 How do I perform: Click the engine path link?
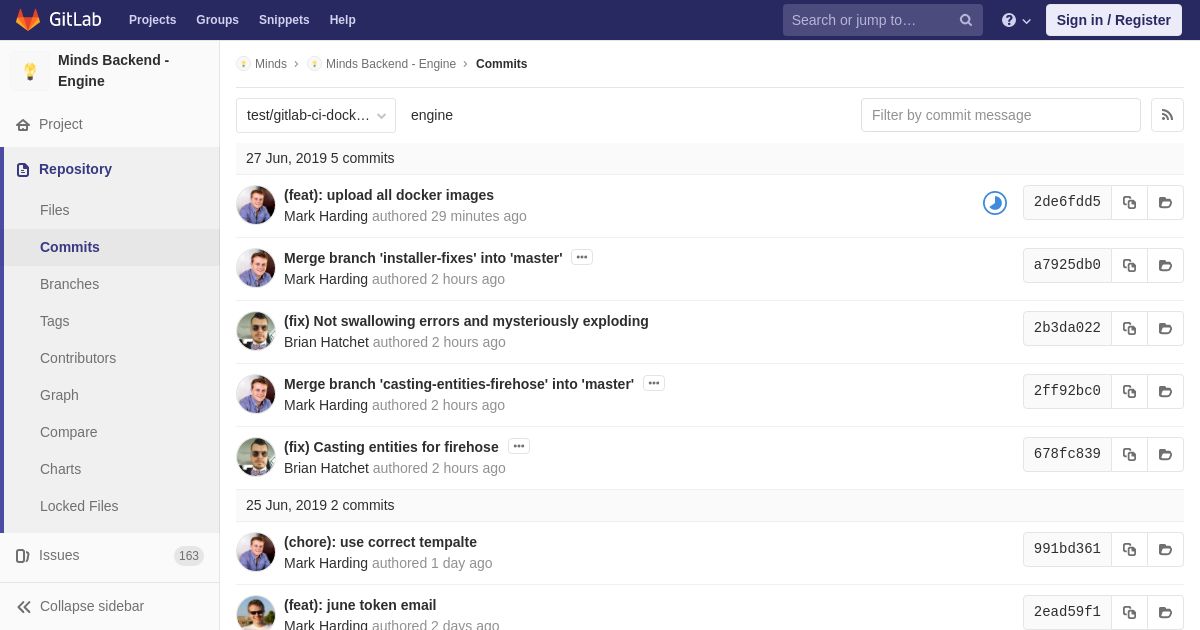pos(432,115)
